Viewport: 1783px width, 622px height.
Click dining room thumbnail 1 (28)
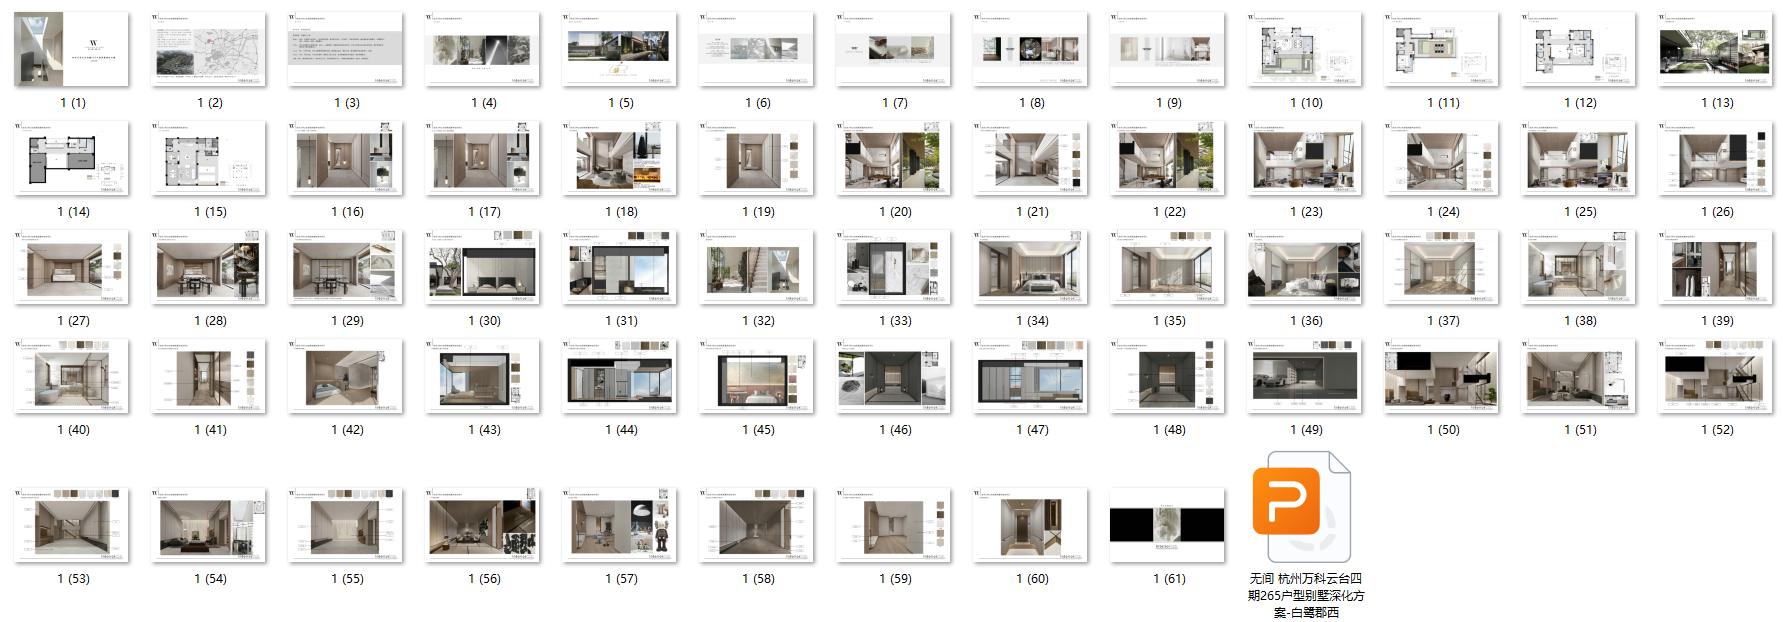(x=209, y=268)
